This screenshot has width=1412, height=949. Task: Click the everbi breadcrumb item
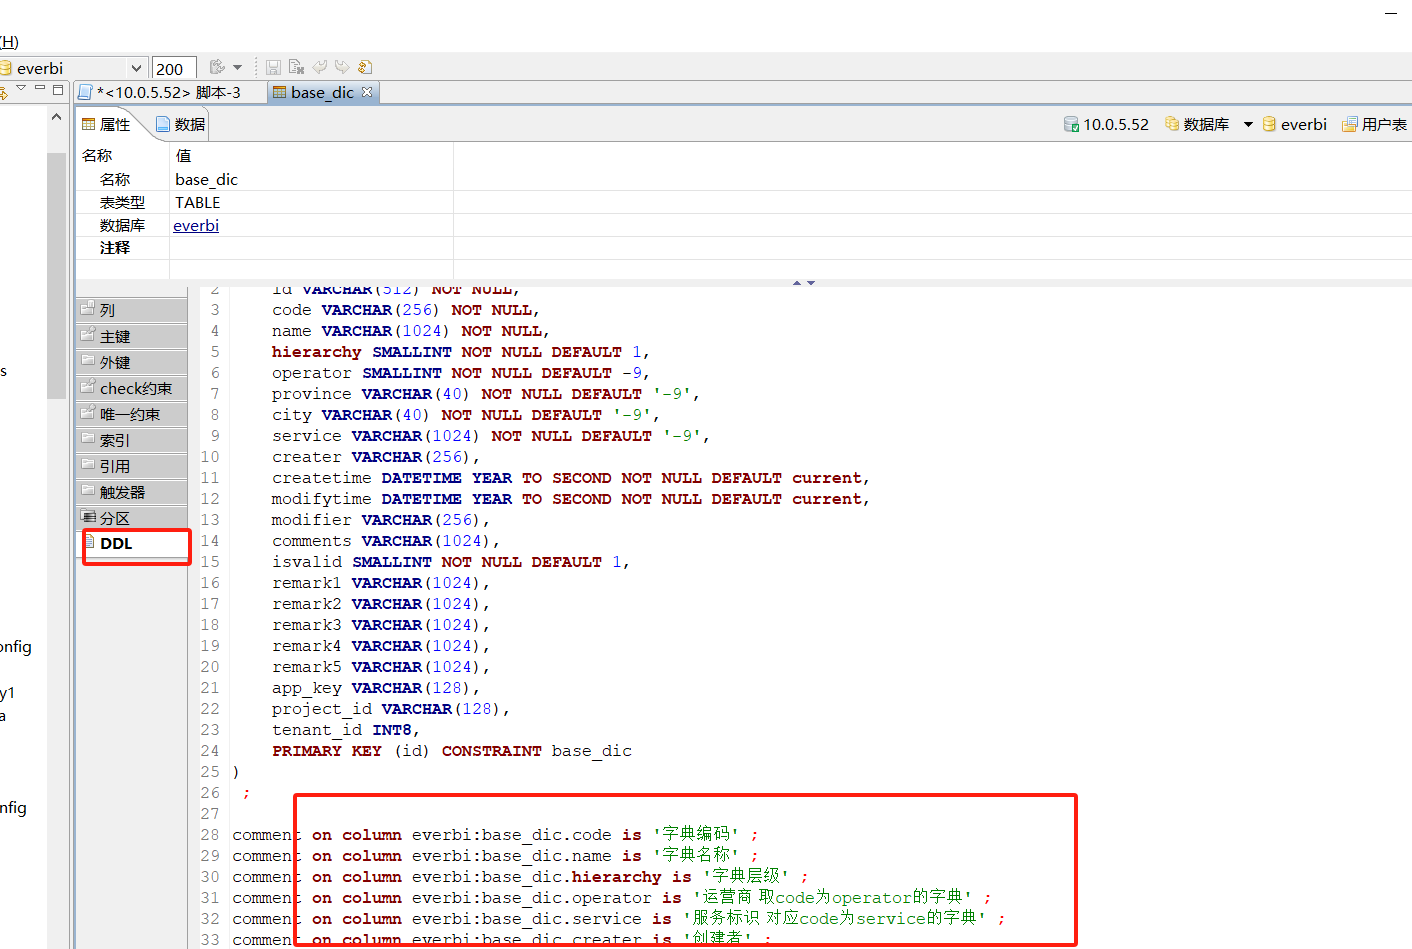click(1294, 124)
